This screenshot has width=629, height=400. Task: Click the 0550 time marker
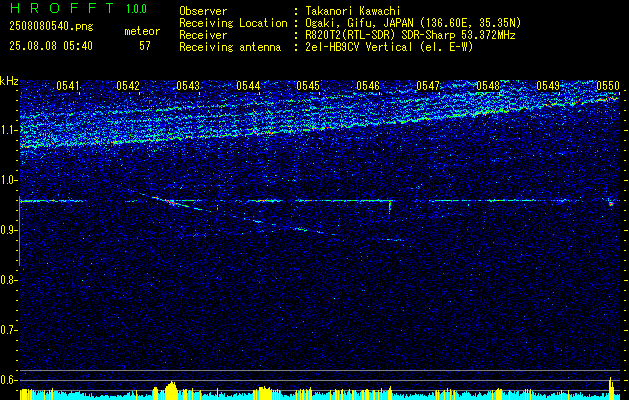[x=608, y=85]
